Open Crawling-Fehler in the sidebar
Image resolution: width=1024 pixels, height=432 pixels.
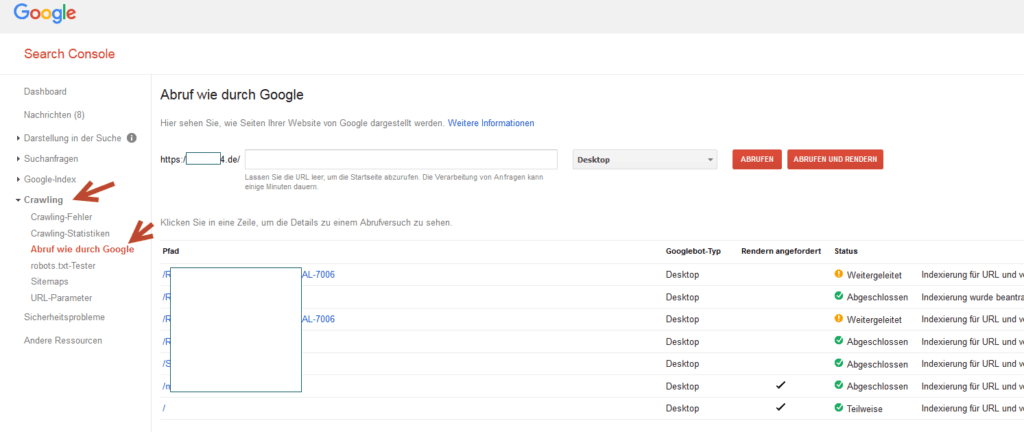pyautogui.click(x=61, y=217)
